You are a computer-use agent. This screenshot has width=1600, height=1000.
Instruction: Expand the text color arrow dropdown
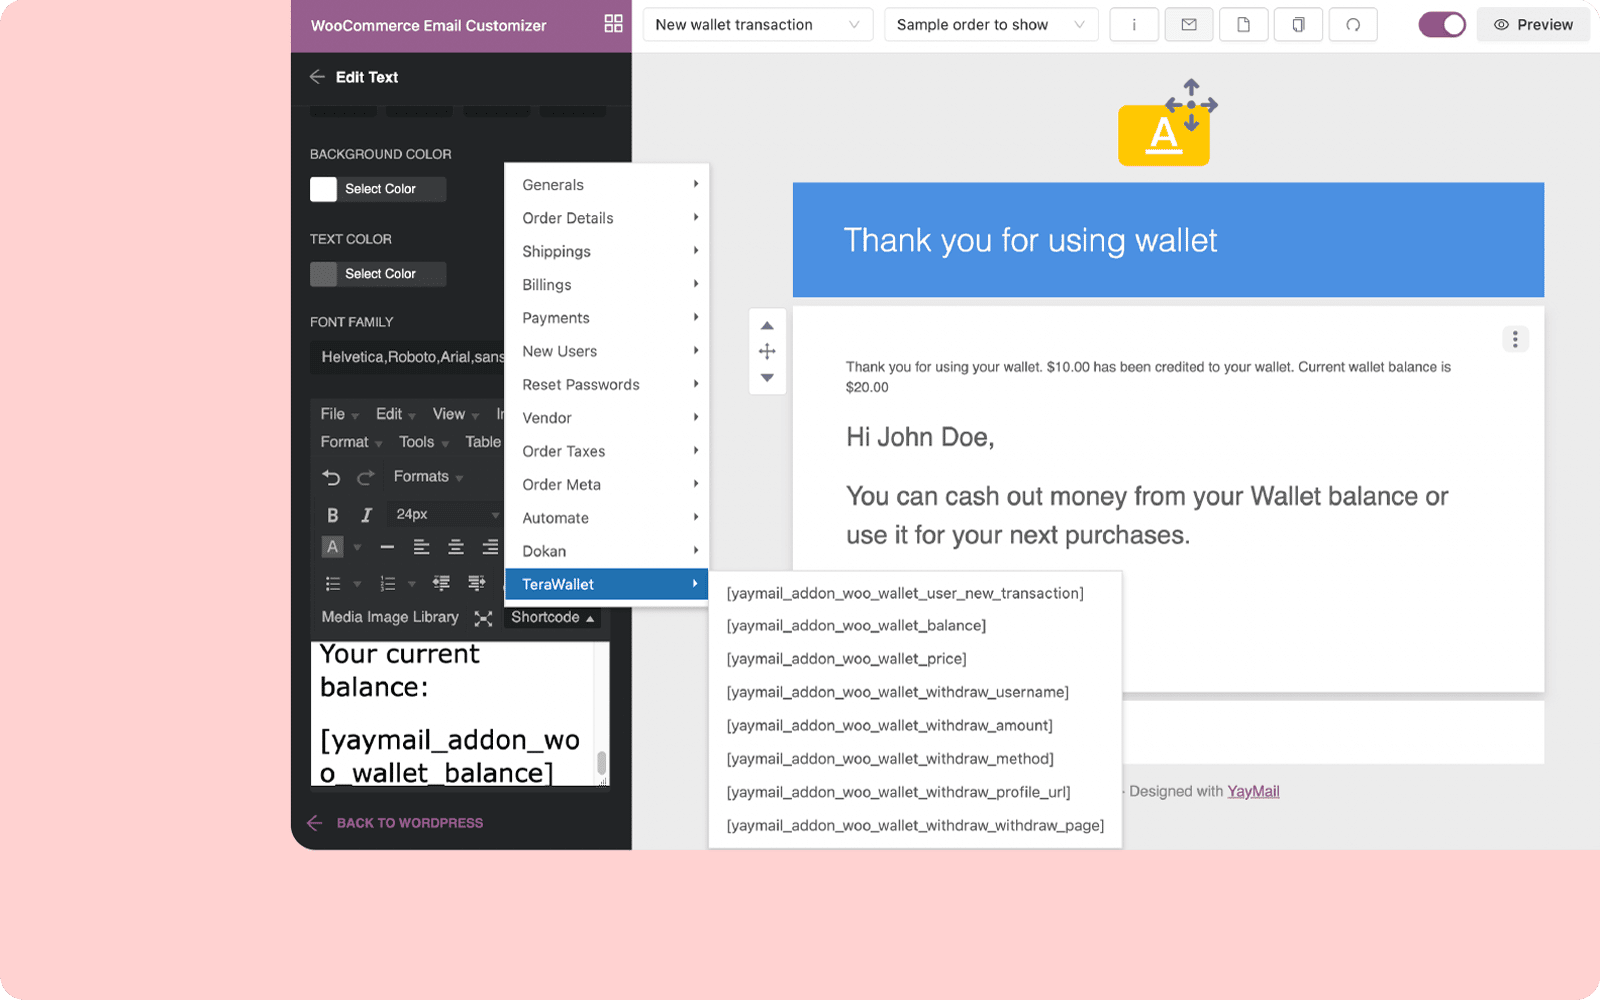point(357,547)
